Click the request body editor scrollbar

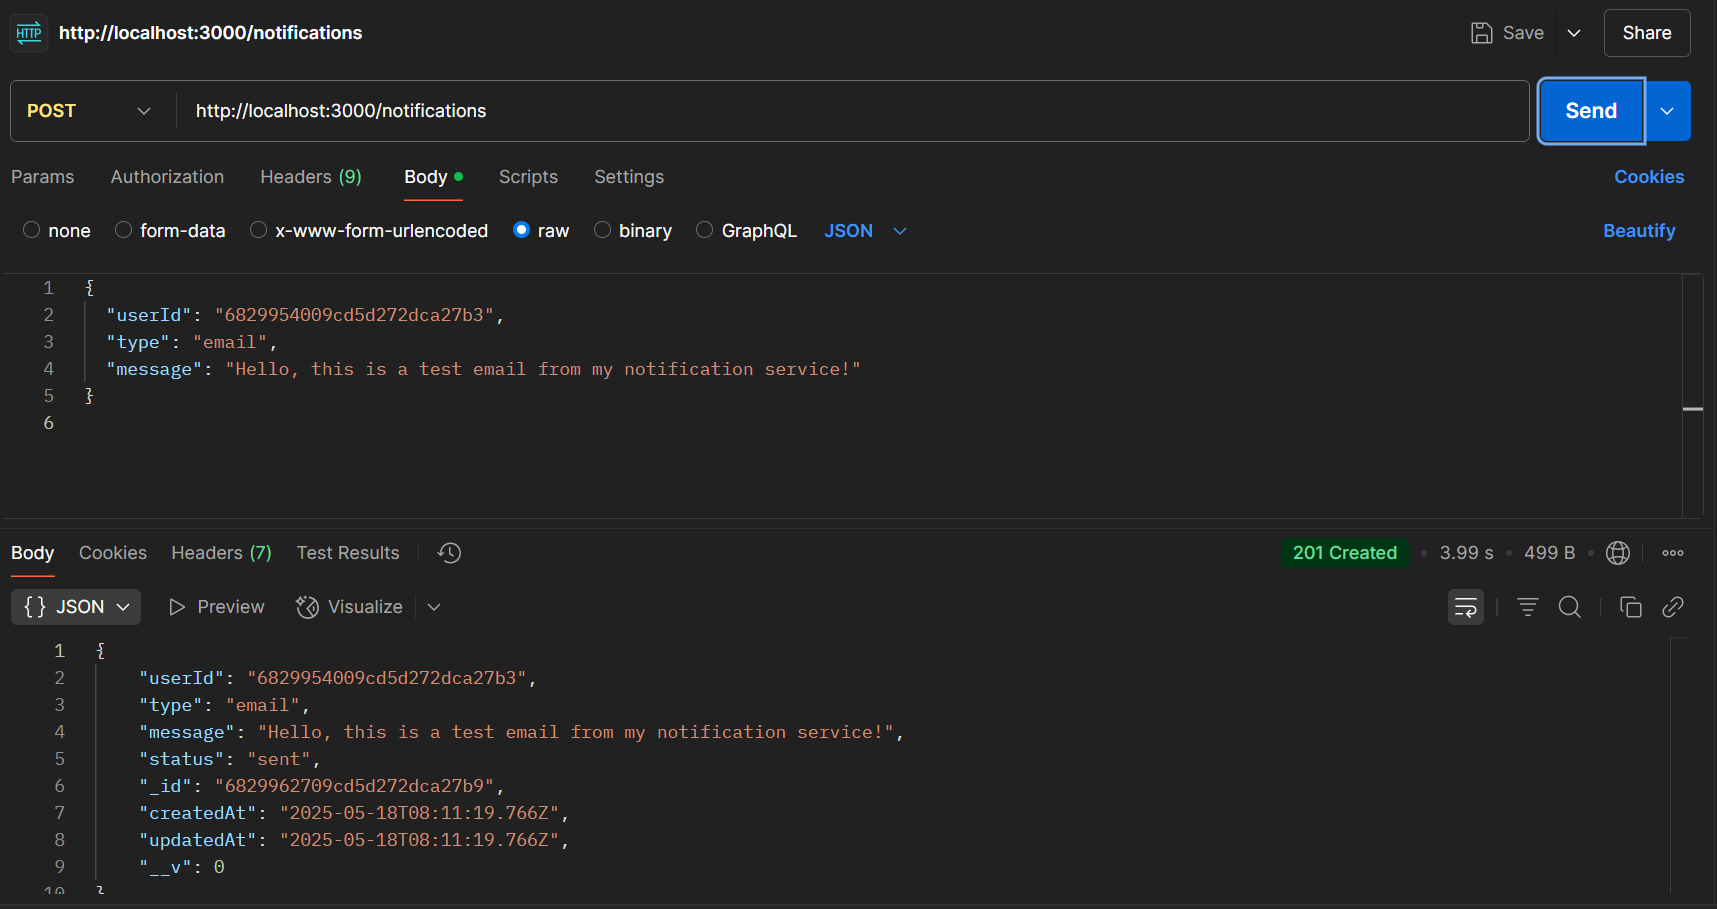(1693, 395)
